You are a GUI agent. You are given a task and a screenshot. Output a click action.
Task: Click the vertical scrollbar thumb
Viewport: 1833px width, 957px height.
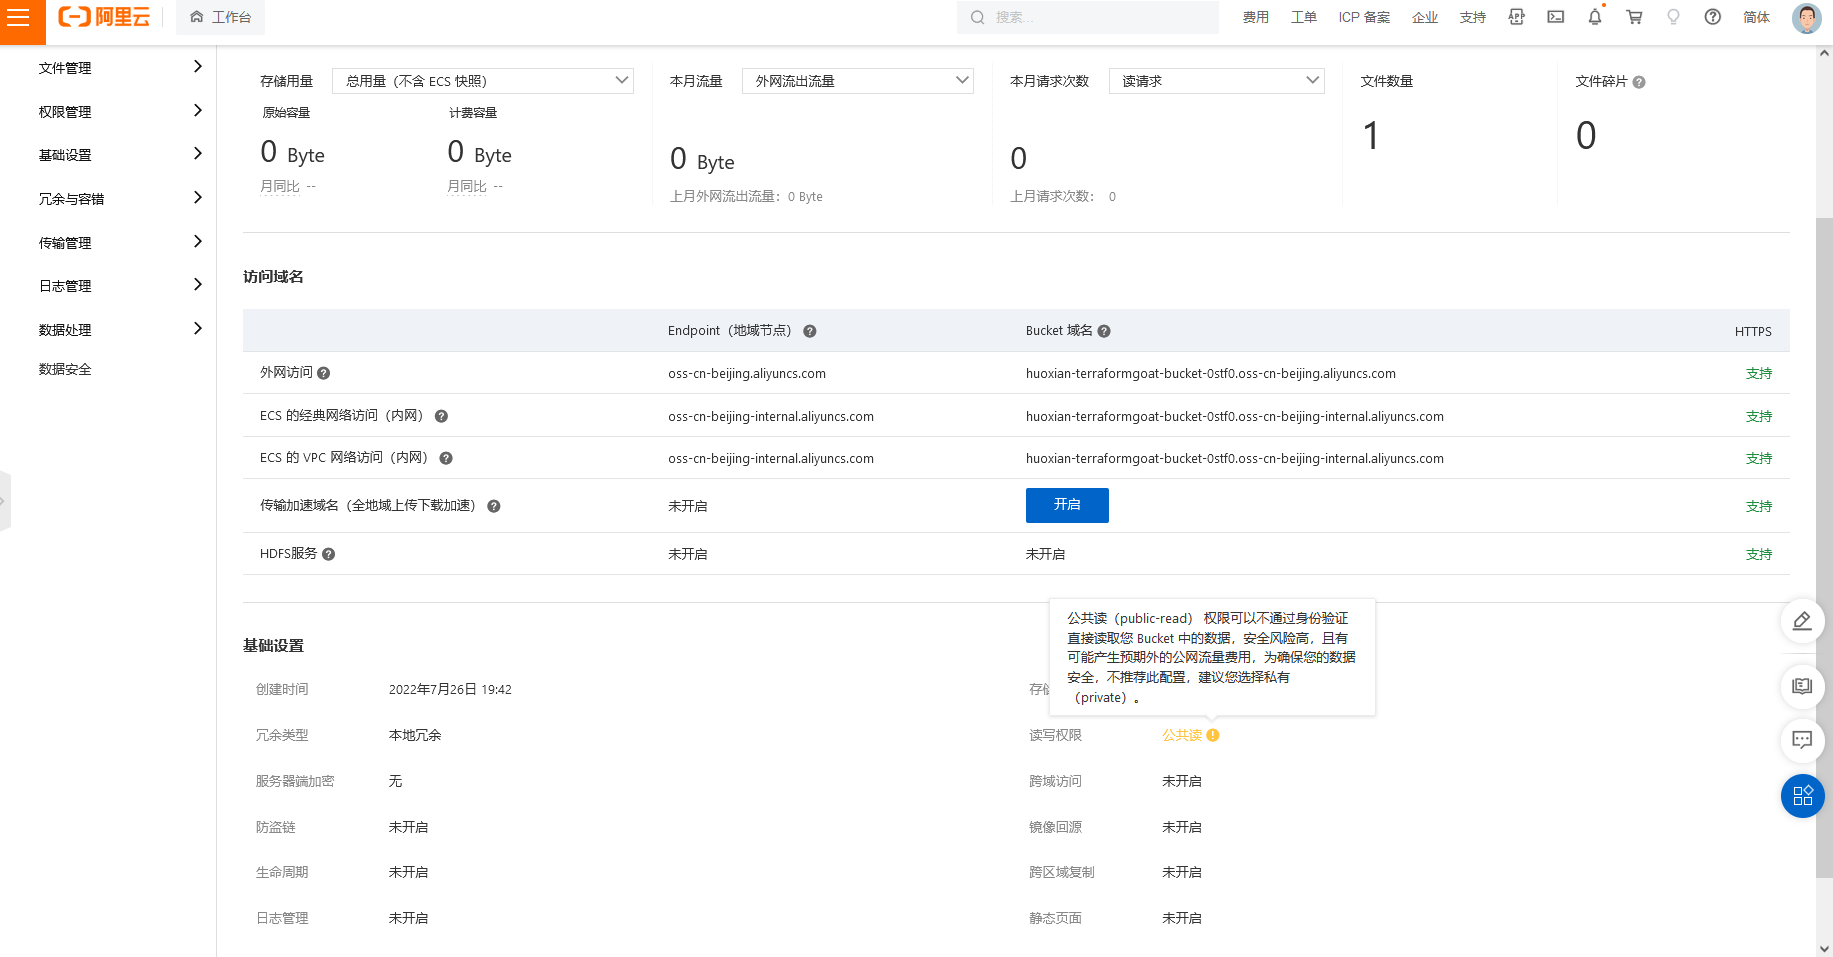[x=1824, y=548]
